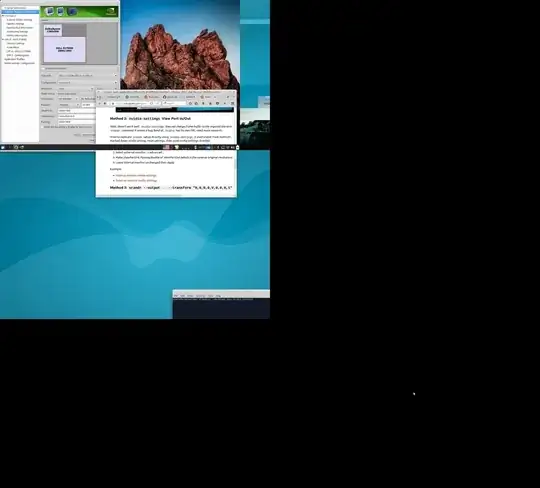Toggle checkbox below the Panning field
This screenshot has width=540, height=488.
click(42, 127)
